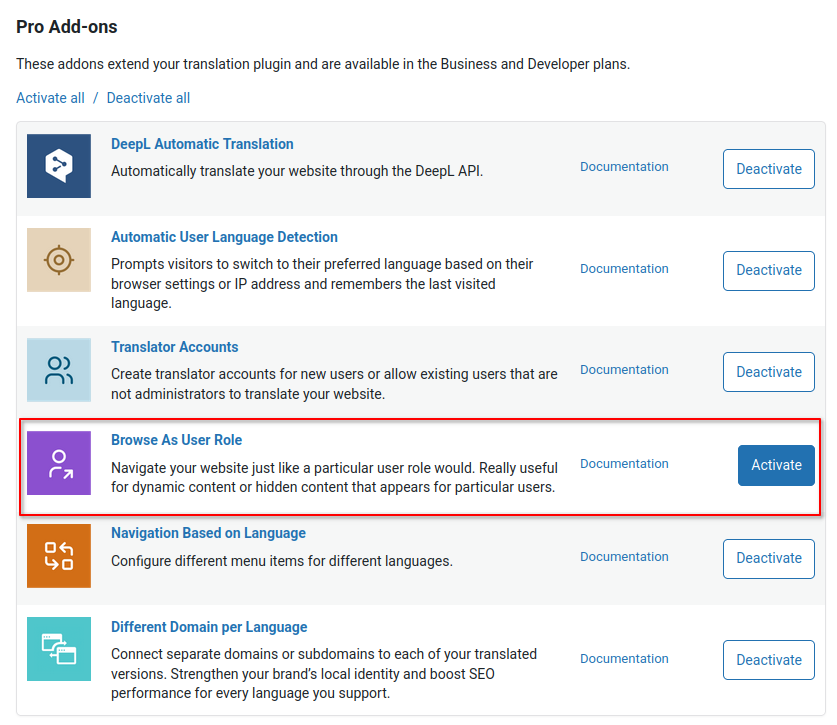Image resolution: width=837 pixels, height=725 pixels.
Task: Open the DeepL Automatic Translation add-on page
Action: click(x=202, y=144)
